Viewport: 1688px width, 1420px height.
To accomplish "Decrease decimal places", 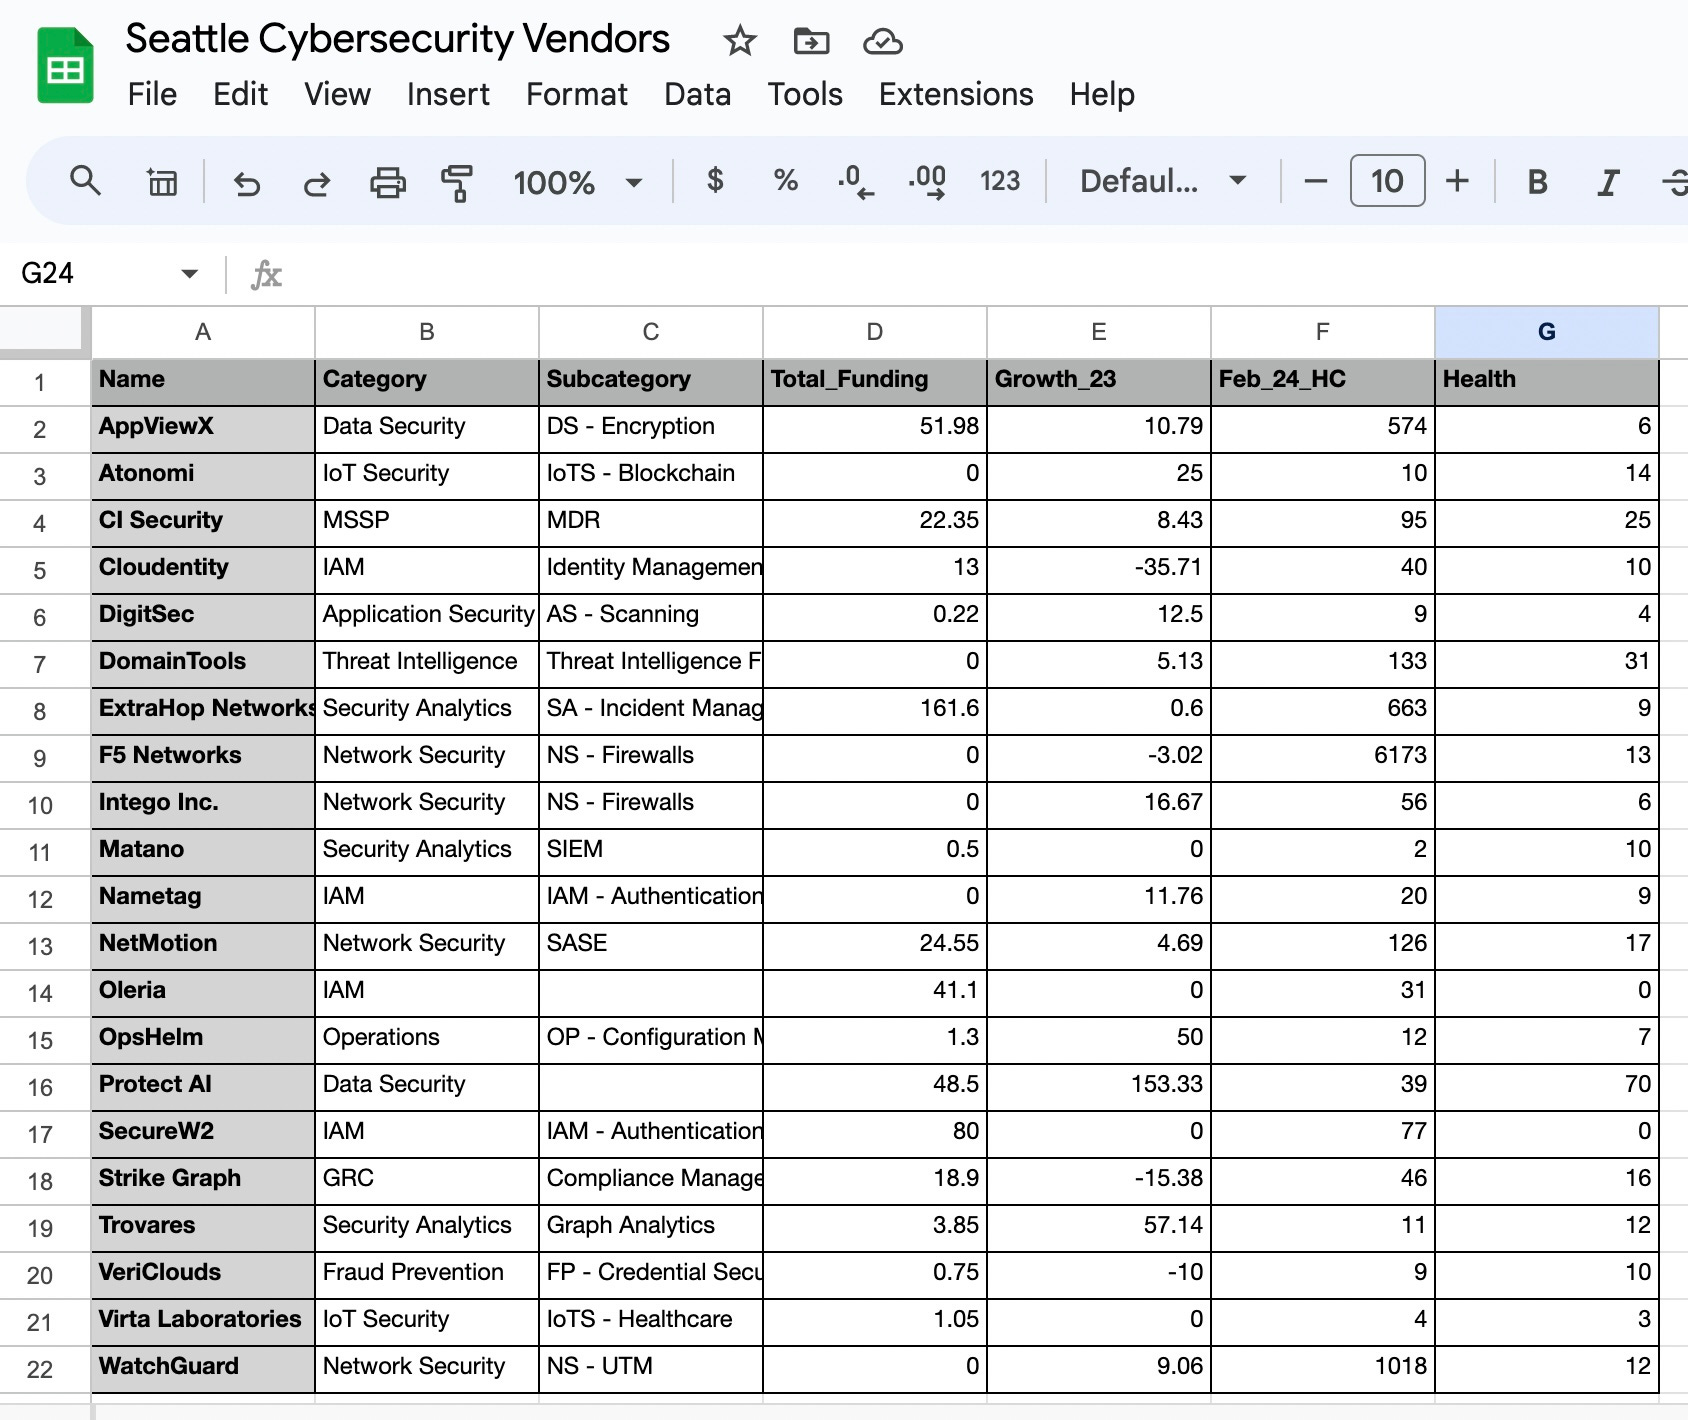I will 856,182.
